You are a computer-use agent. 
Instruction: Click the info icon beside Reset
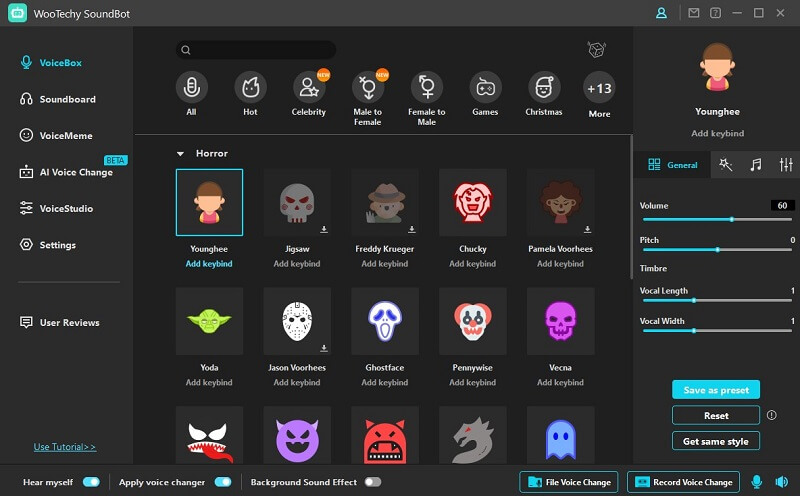pyautogui.click(x=771, y=415)
